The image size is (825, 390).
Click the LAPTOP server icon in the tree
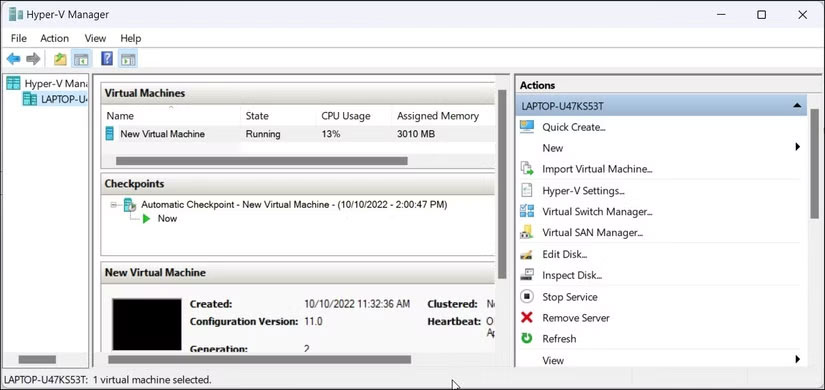30,99
